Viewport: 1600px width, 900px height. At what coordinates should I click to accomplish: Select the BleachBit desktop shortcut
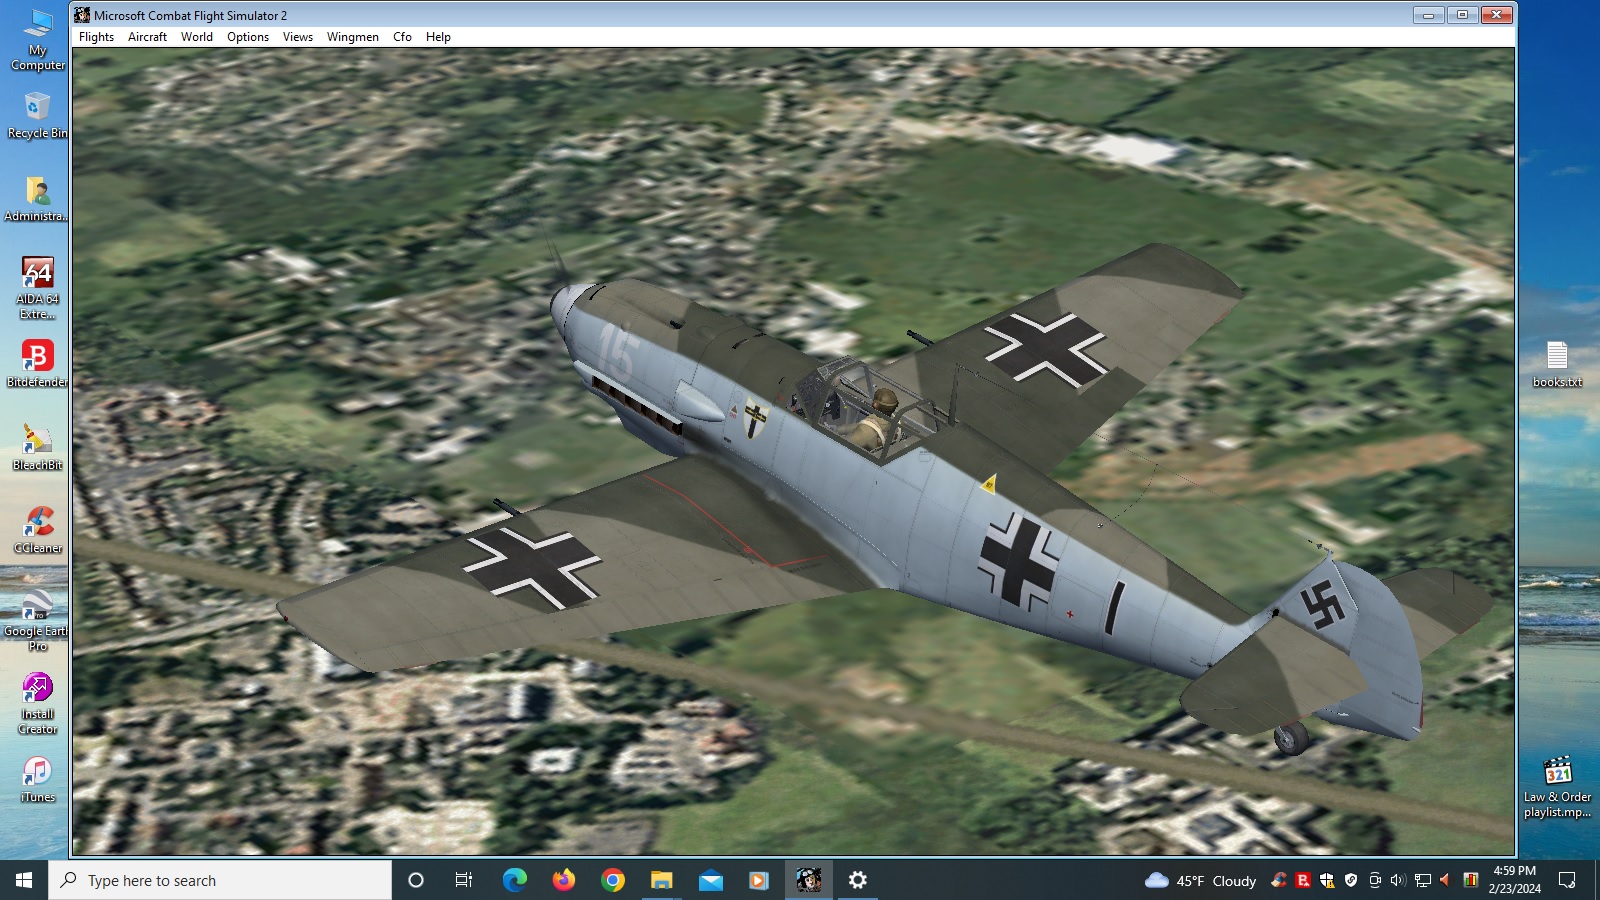point(37,447)
